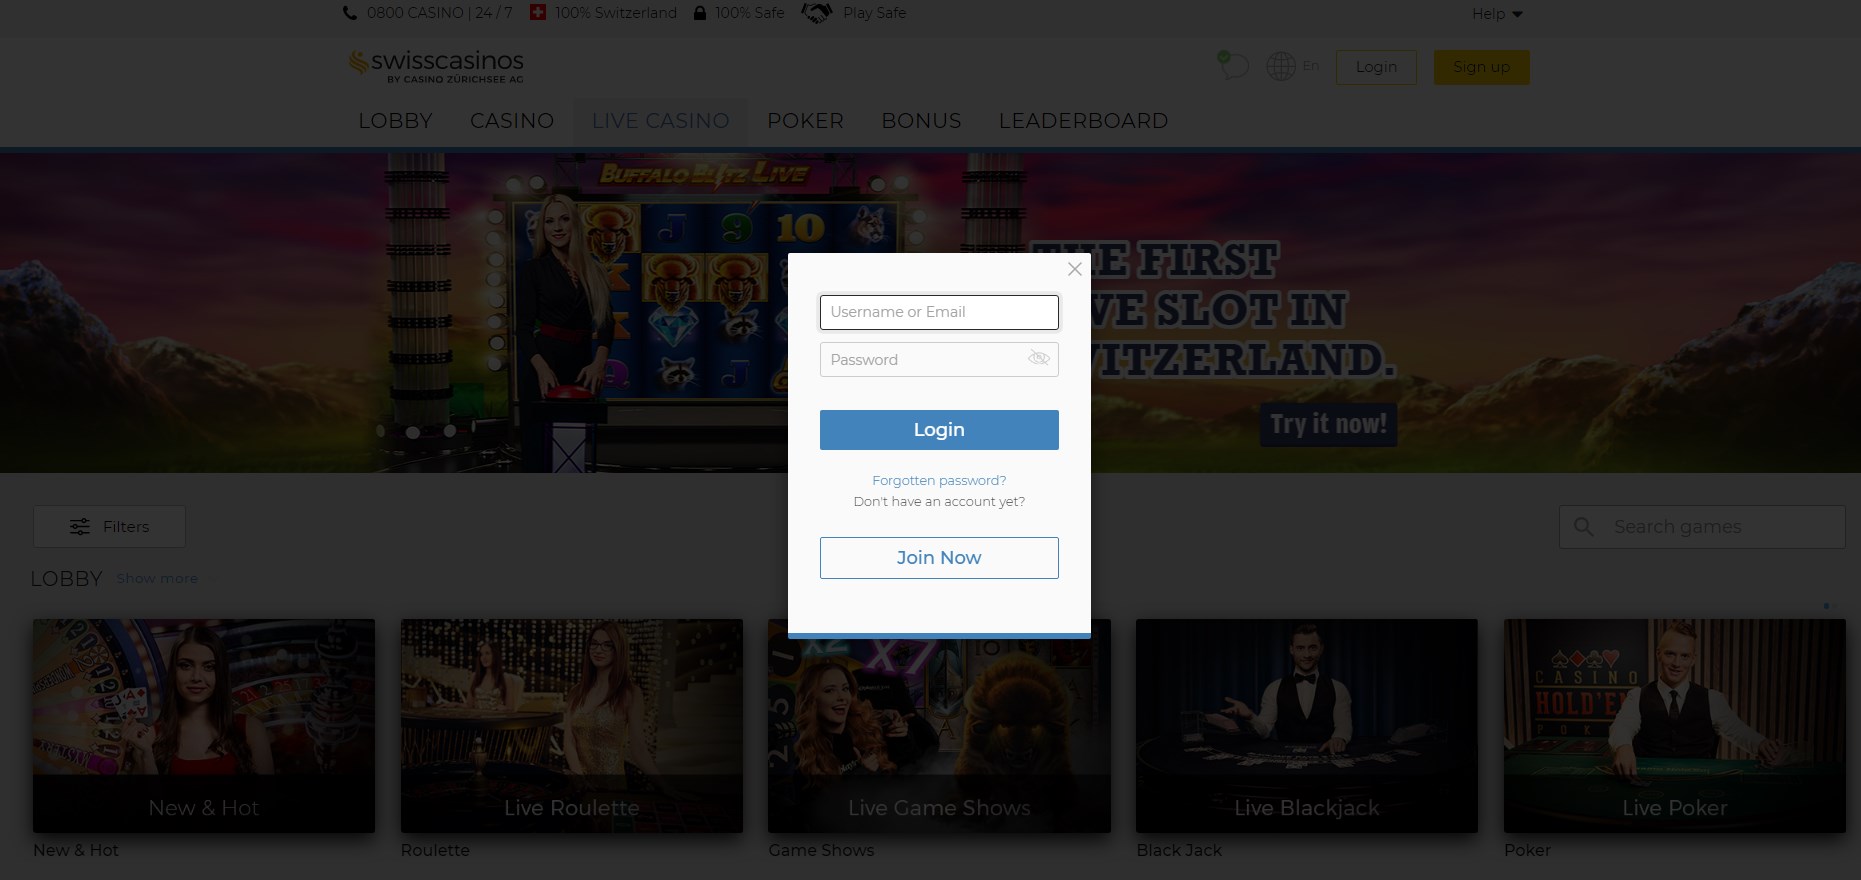Click the 'Roulette' caption below thumbnail
This screenshot has width=1861, height=880.
(x=435, y=850)
